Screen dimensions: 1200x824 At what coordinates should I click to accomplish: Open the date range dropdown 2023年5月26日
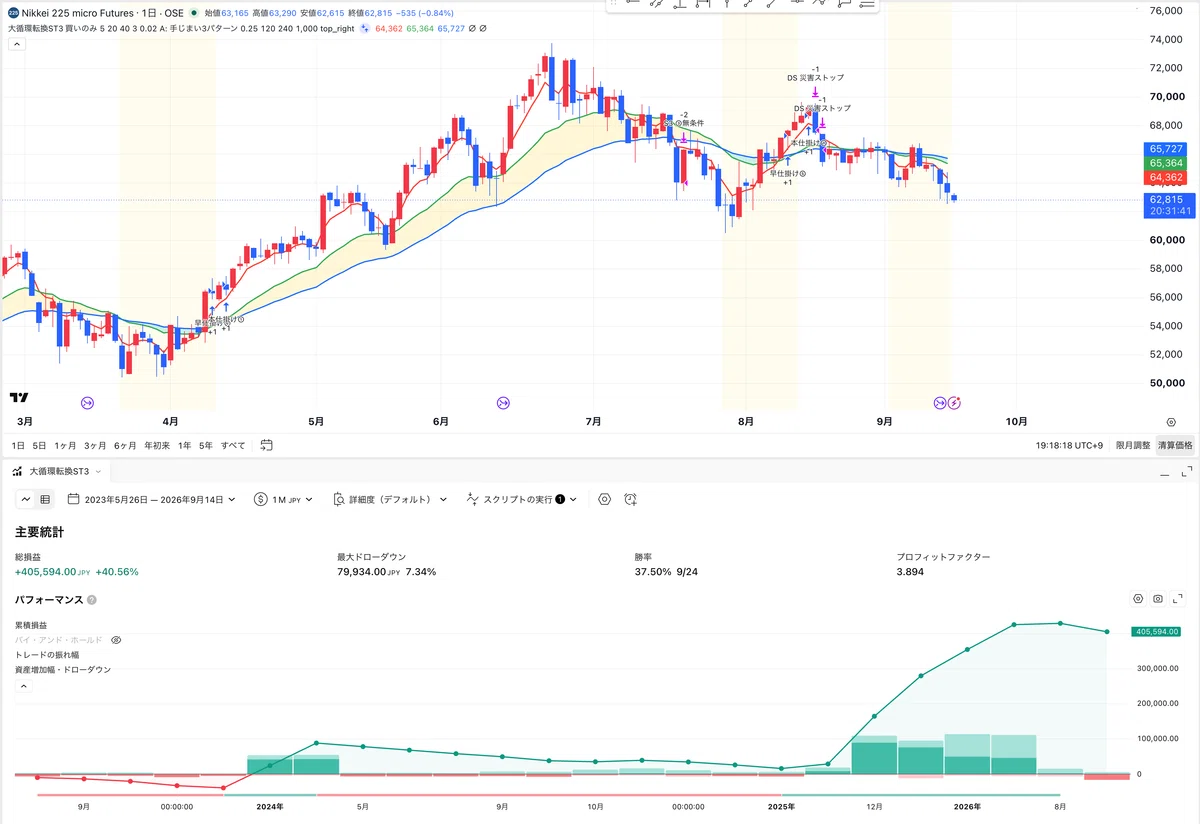pyautogui.click(x=151, y=499)
